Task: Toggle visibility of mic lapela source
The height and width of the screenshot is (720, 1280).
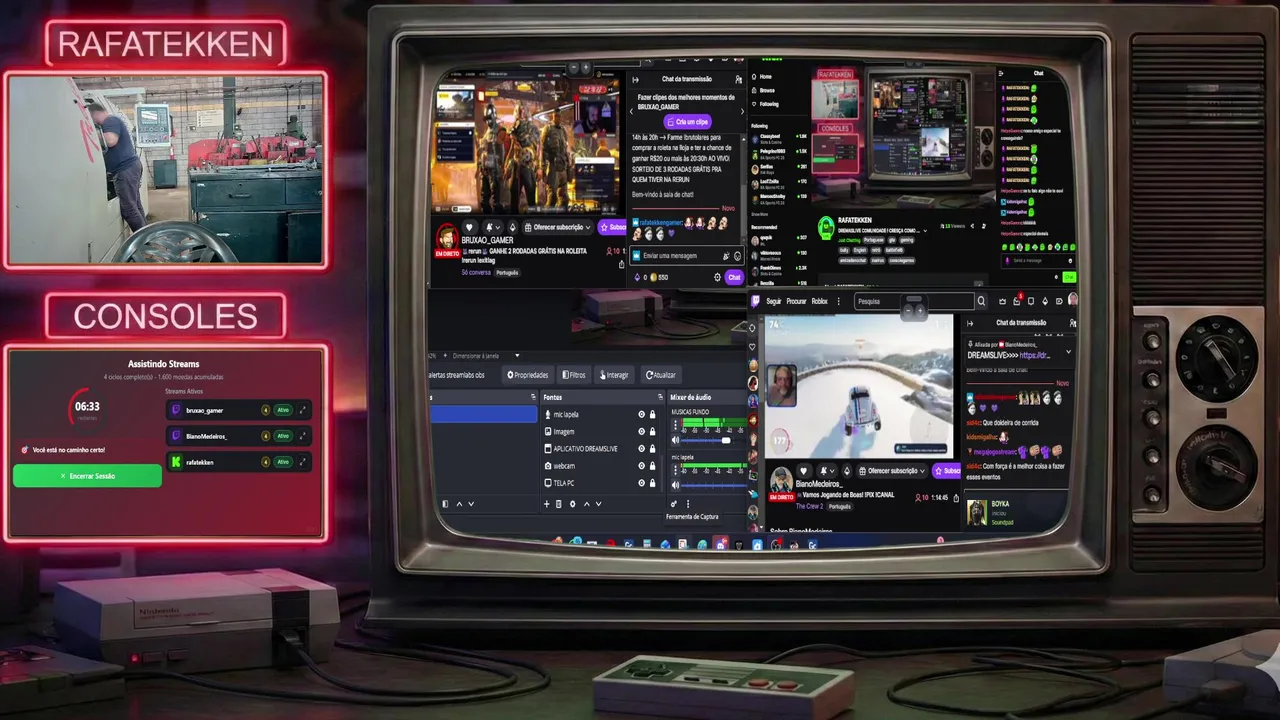Action: click(642, 414)
